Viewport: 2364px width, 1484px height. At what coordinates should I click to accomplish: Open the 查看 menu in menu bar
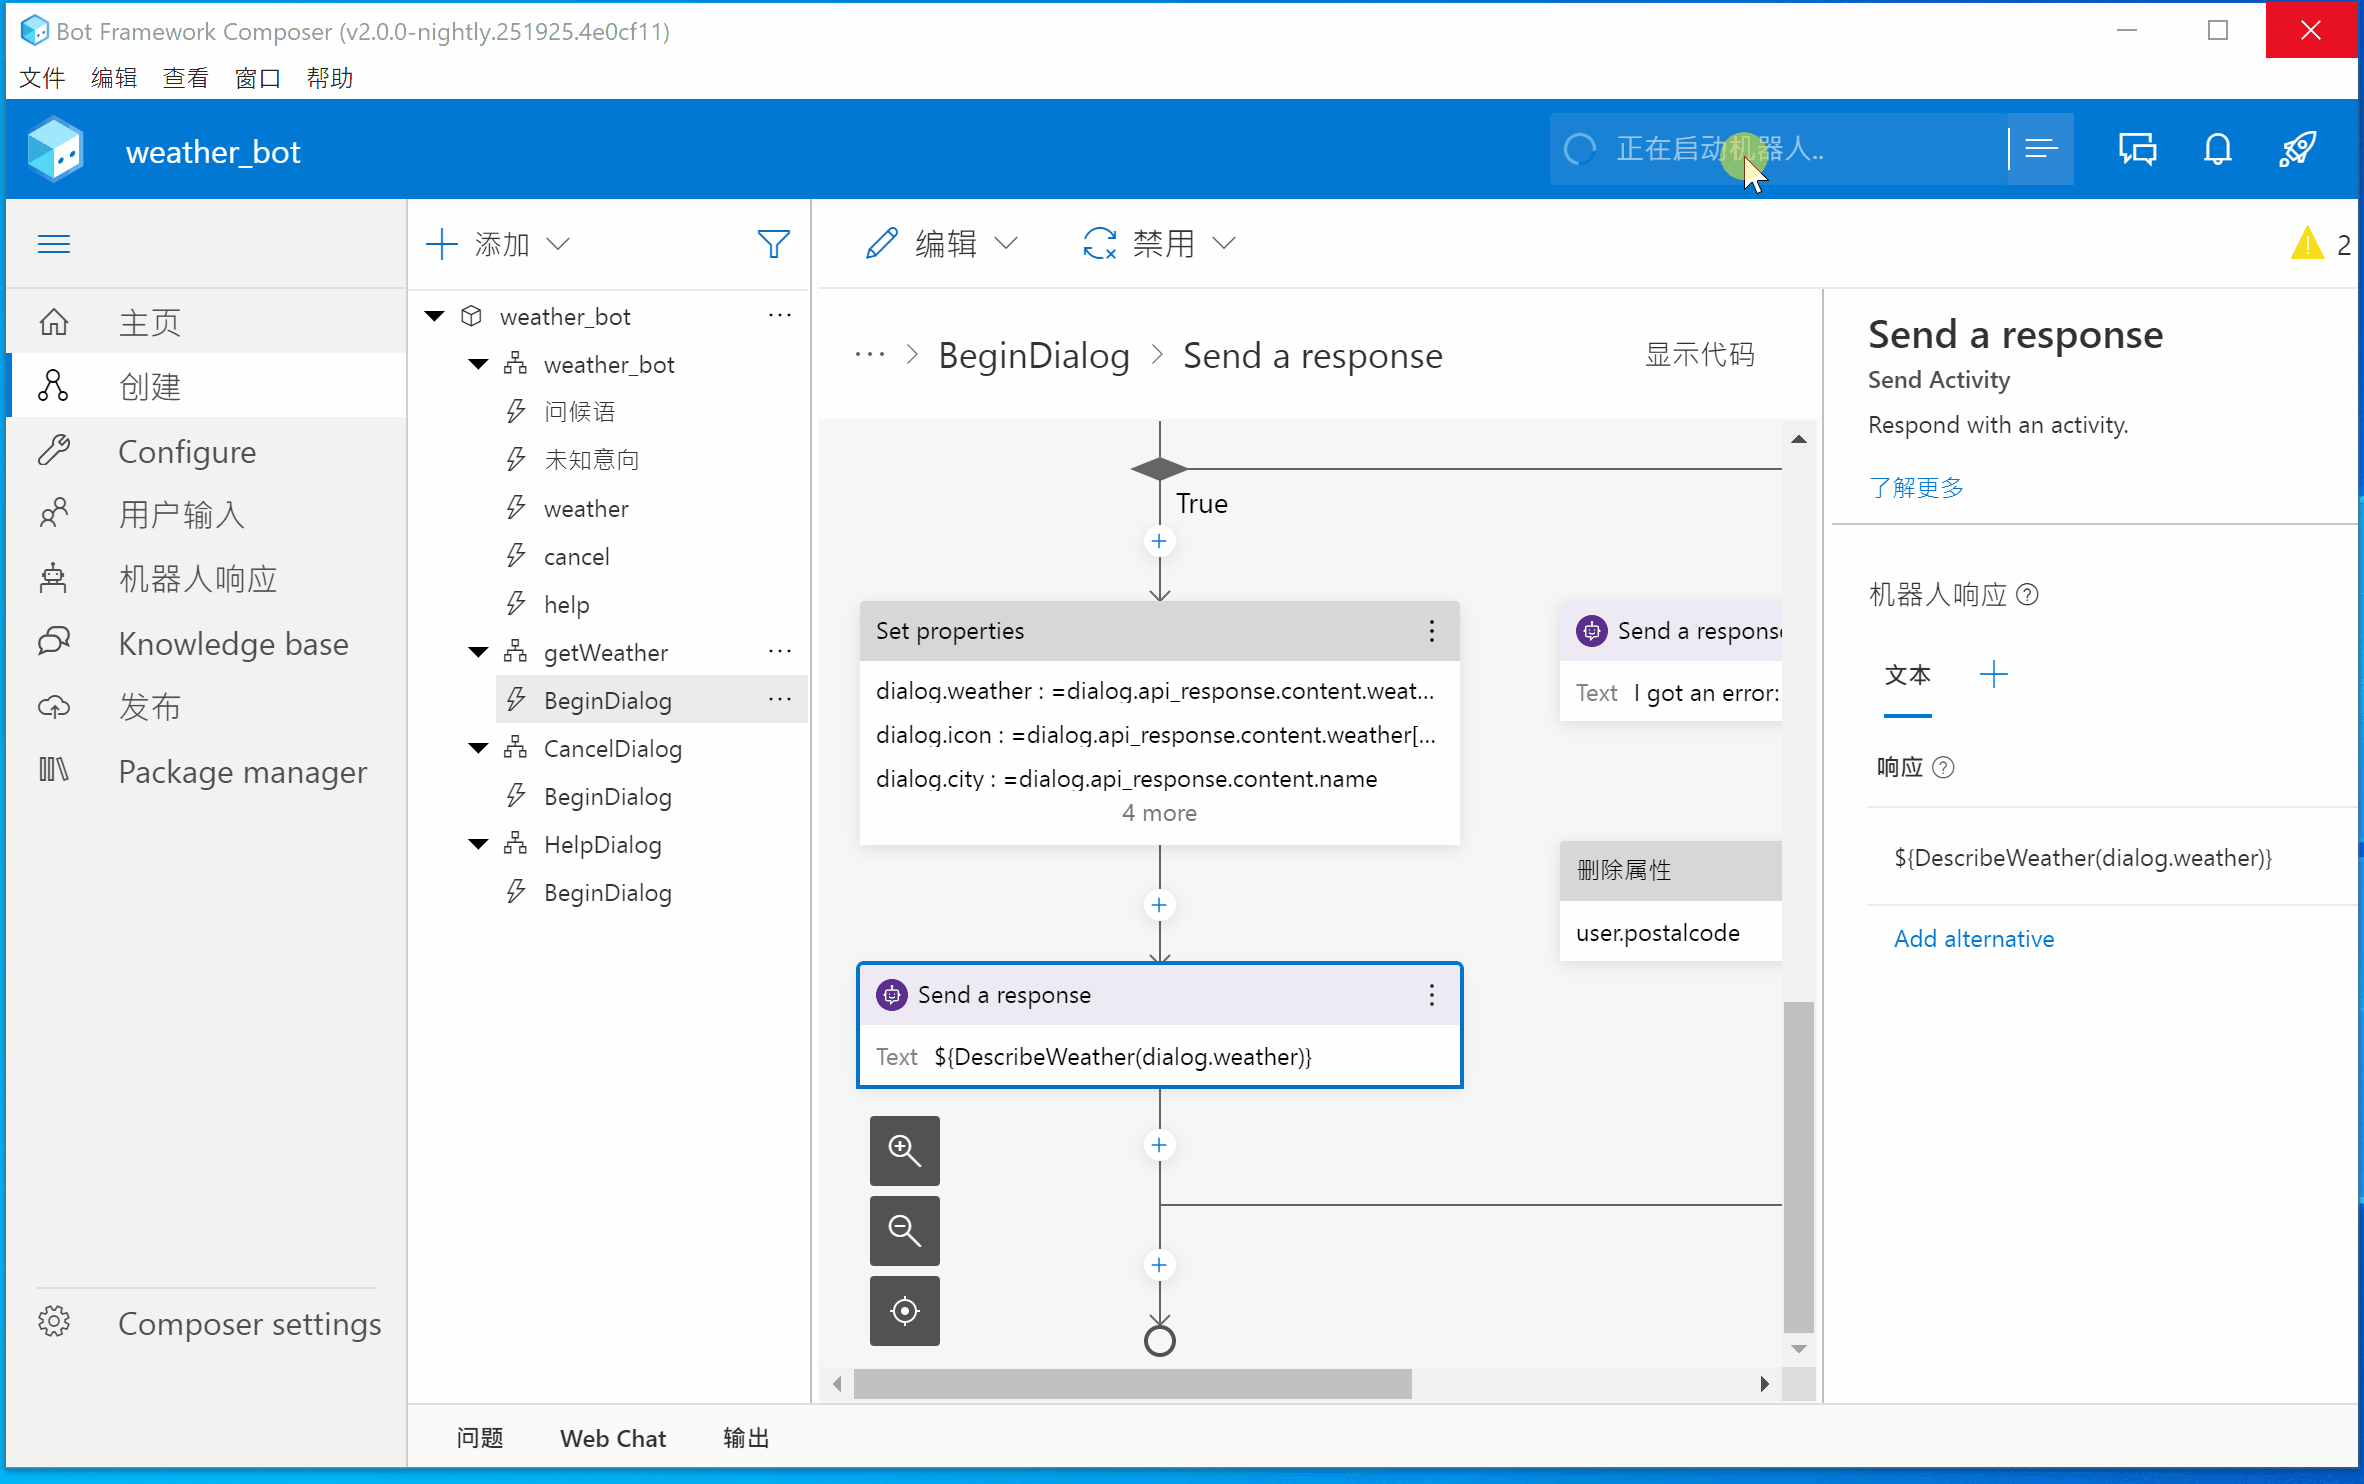185,78
